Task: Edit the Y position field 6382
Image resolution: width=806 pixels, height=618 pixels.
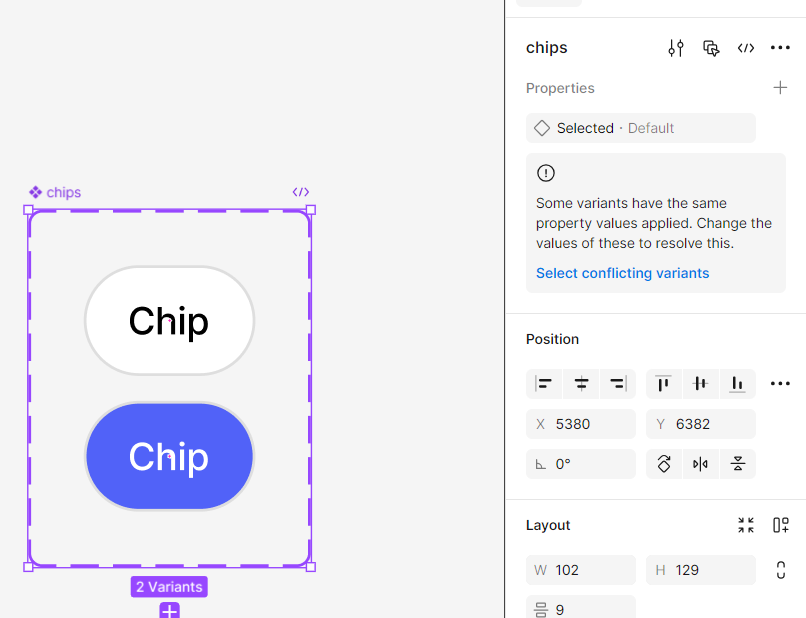Action: (701, 424)
